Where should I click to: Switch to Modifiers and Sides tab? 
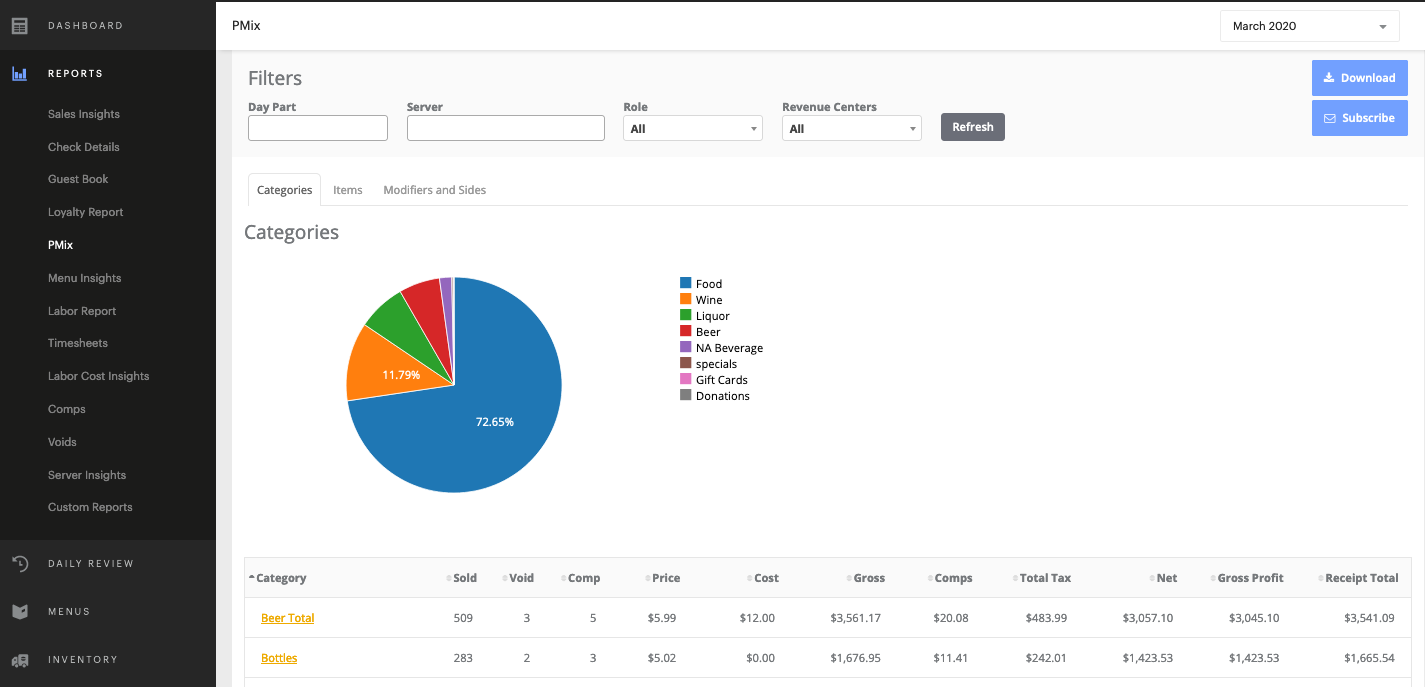(x=434, y=190)
